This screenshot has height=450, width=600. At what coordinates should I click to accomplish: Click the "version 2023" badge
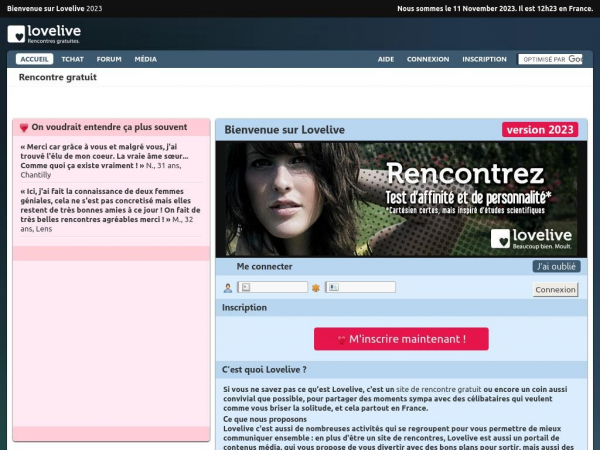click(540, 130)
